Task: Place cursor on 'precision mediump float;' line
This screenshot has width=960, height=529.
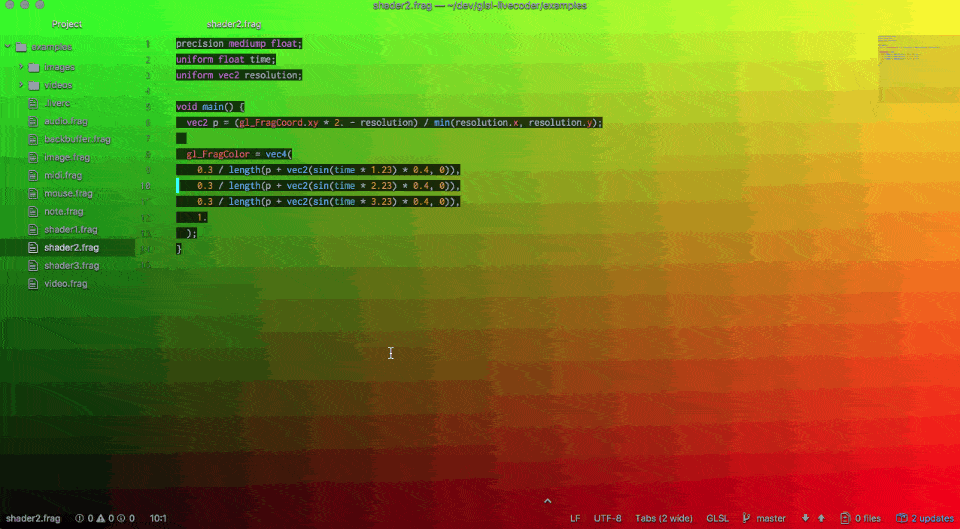Action: point(239,43)
